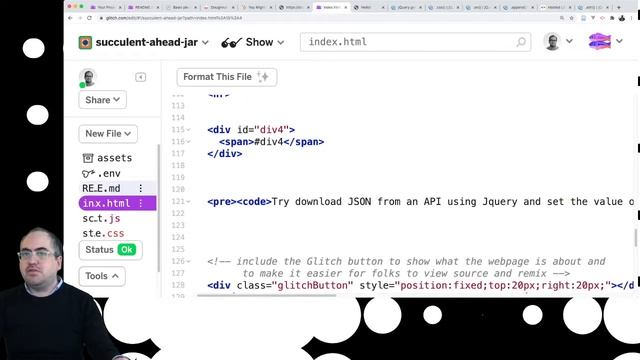This screenshot has width=640, height=360.
Task: Click the fish team avatar icon
Action: point(600,41)
